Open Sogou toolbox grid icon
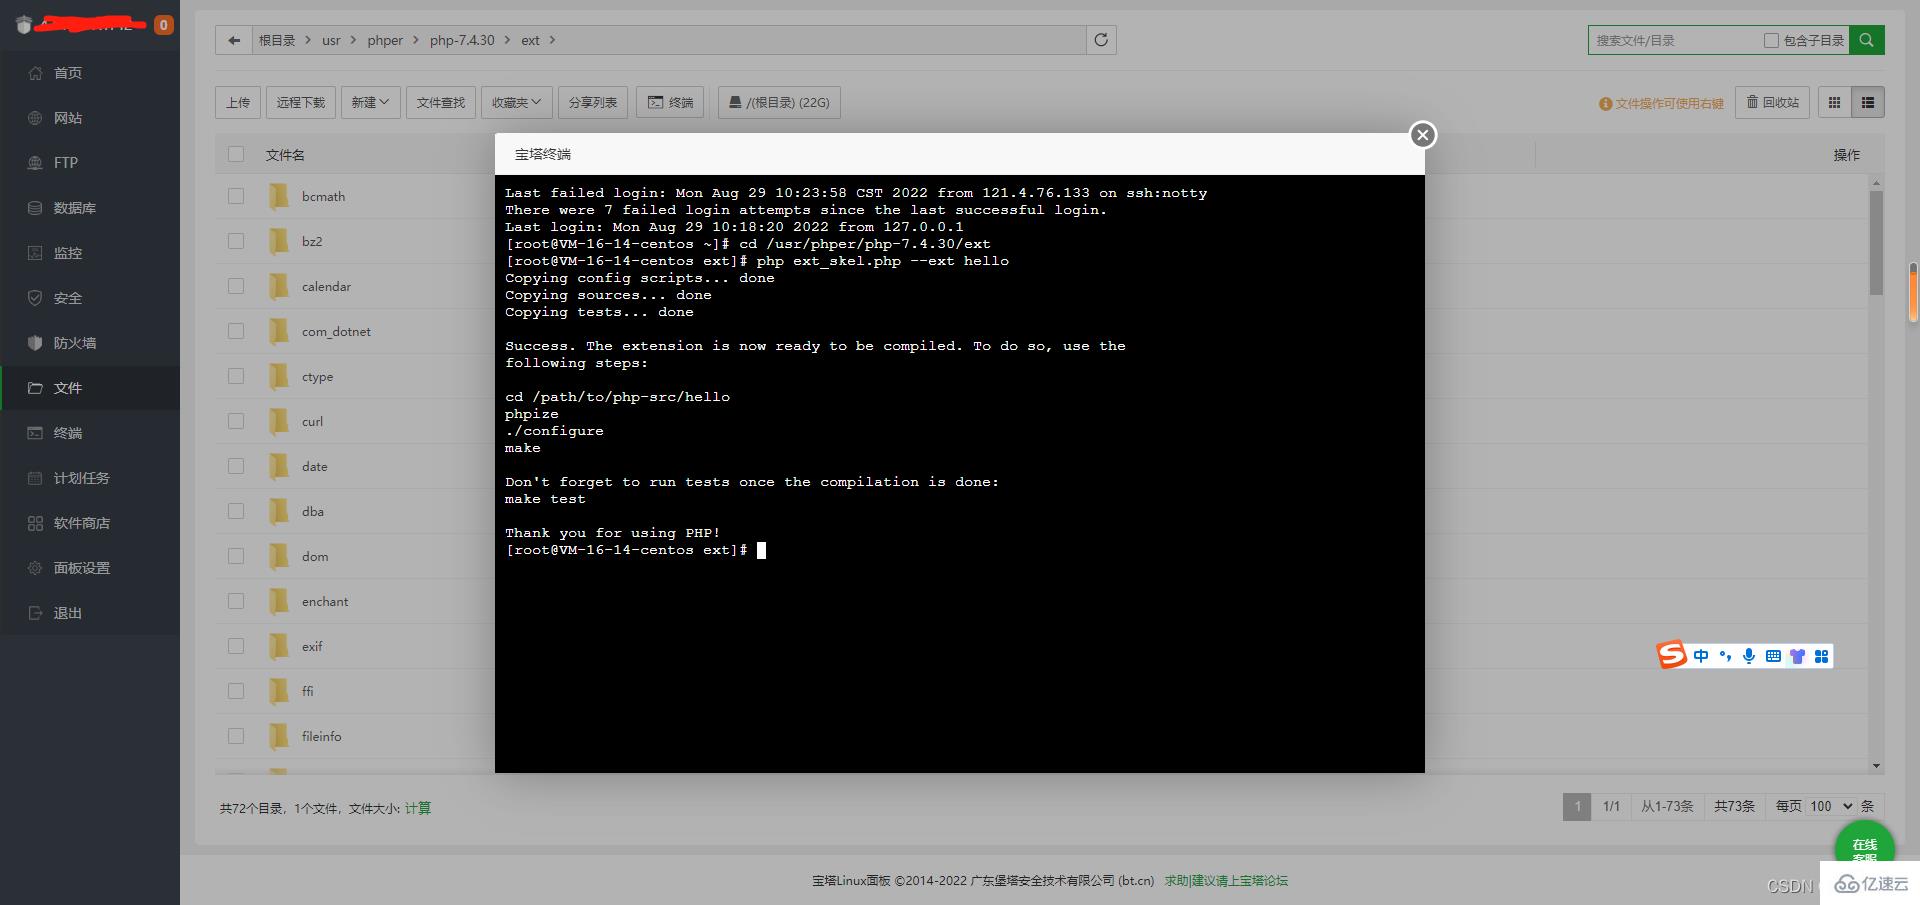Image resolution: width=1920 pixels, height=905 pixels. click(1821, 656)
